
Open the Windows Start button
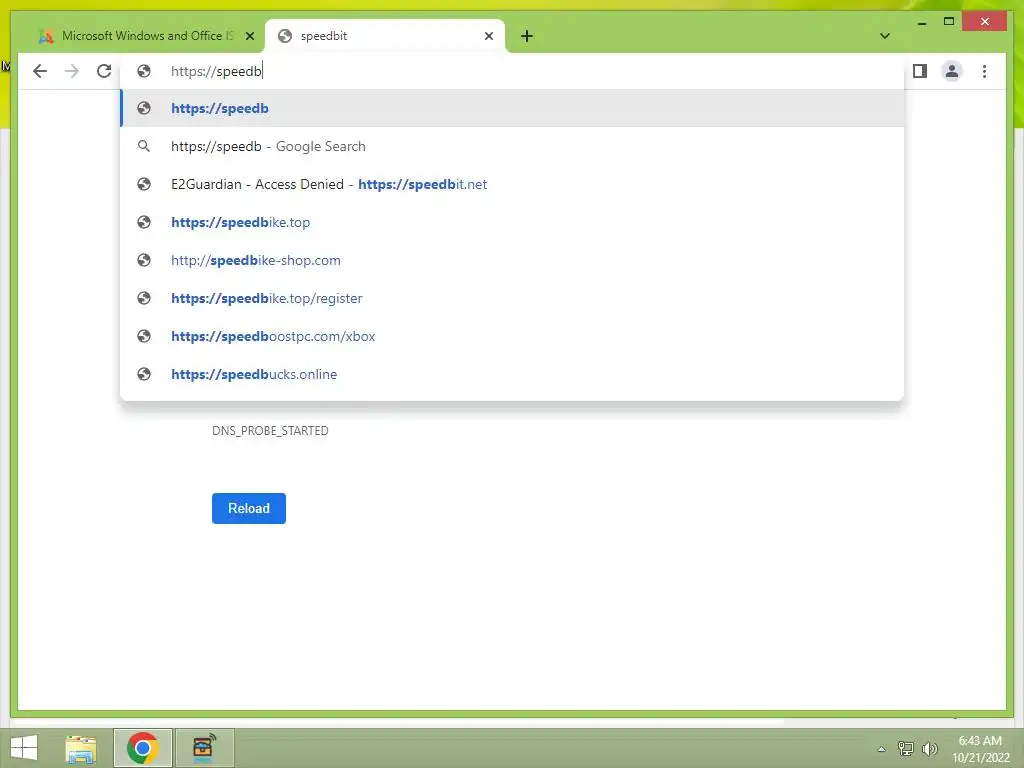coord(24,748)
